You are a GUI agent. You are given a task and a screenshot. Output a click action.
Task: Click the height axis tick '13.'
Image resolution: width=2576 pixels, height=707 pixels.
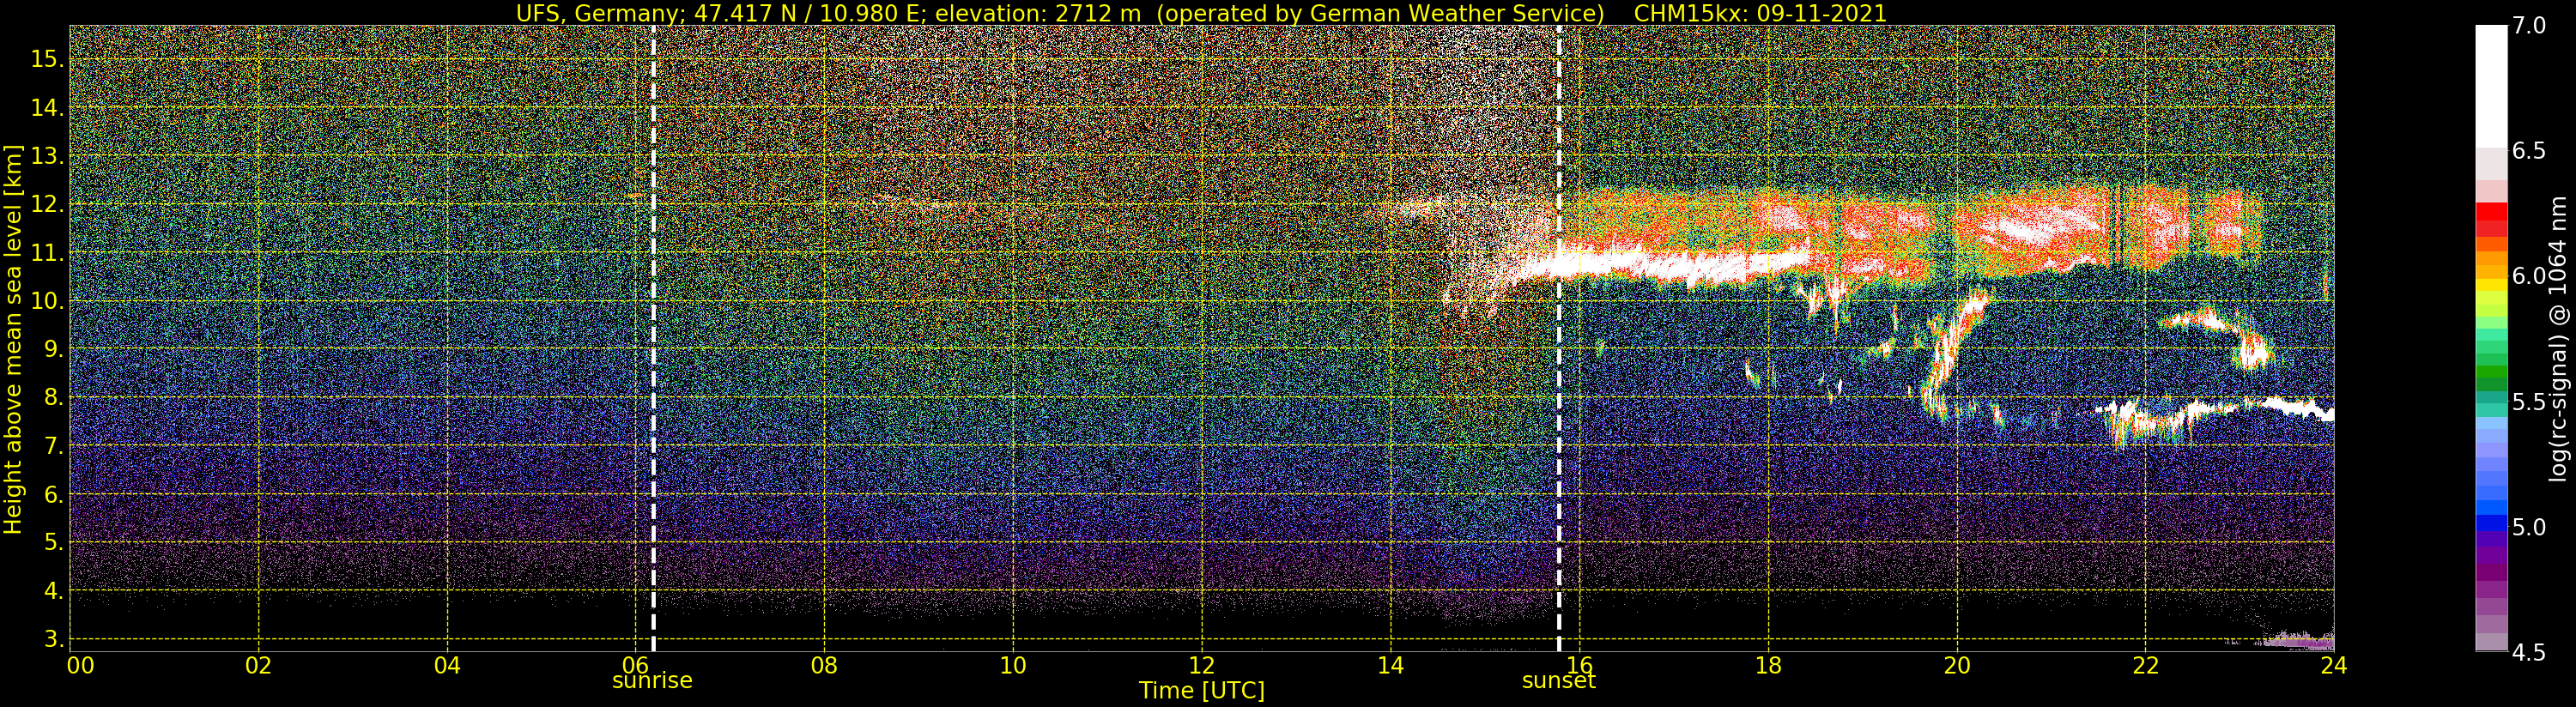click(48, 156)
